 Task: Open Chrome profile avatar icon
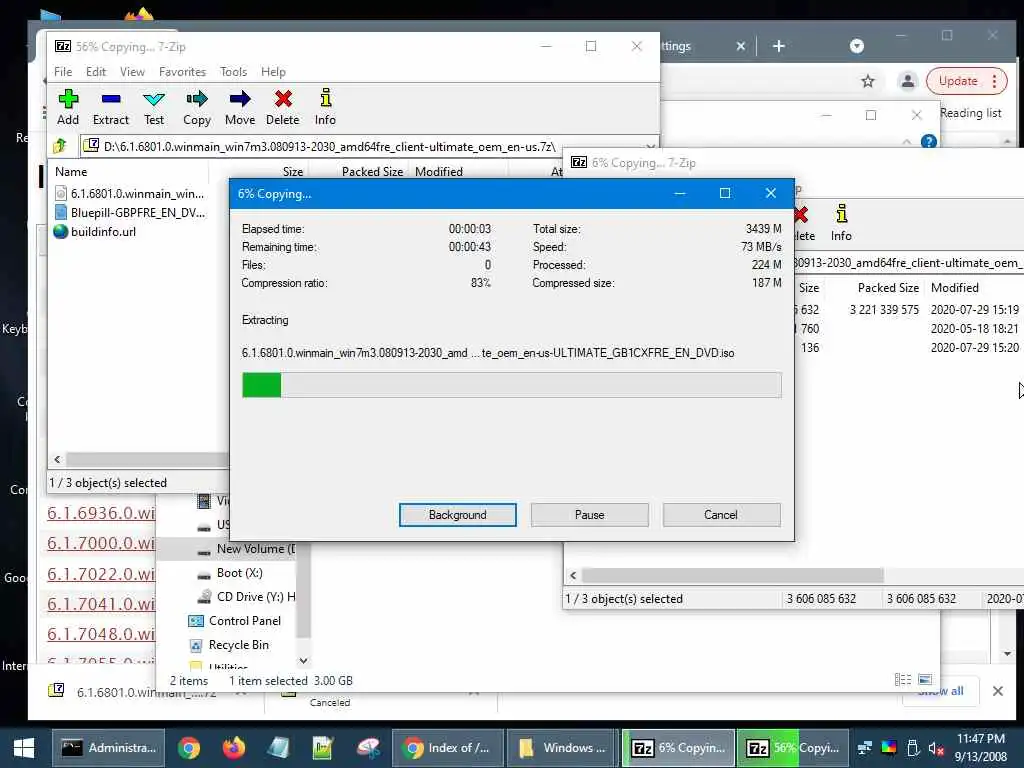pyautogui.click(x=907, y=81)
